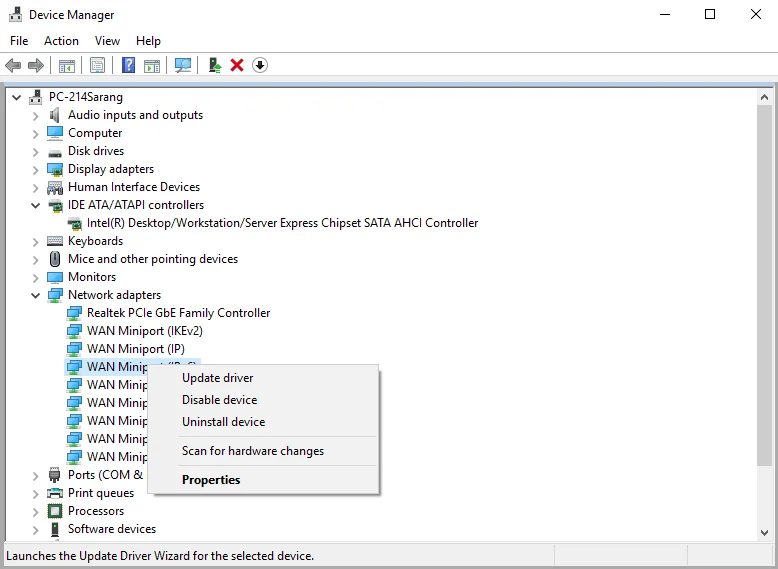Expand the Print queues chevron
778x569 pixels.
pyautogui.click(x=35, y=494)
